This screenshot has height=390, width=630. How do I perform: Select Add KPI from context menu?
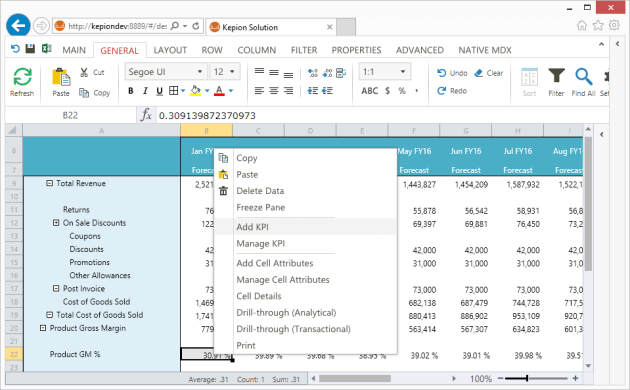pyautogui.click(x=305, y=227)
